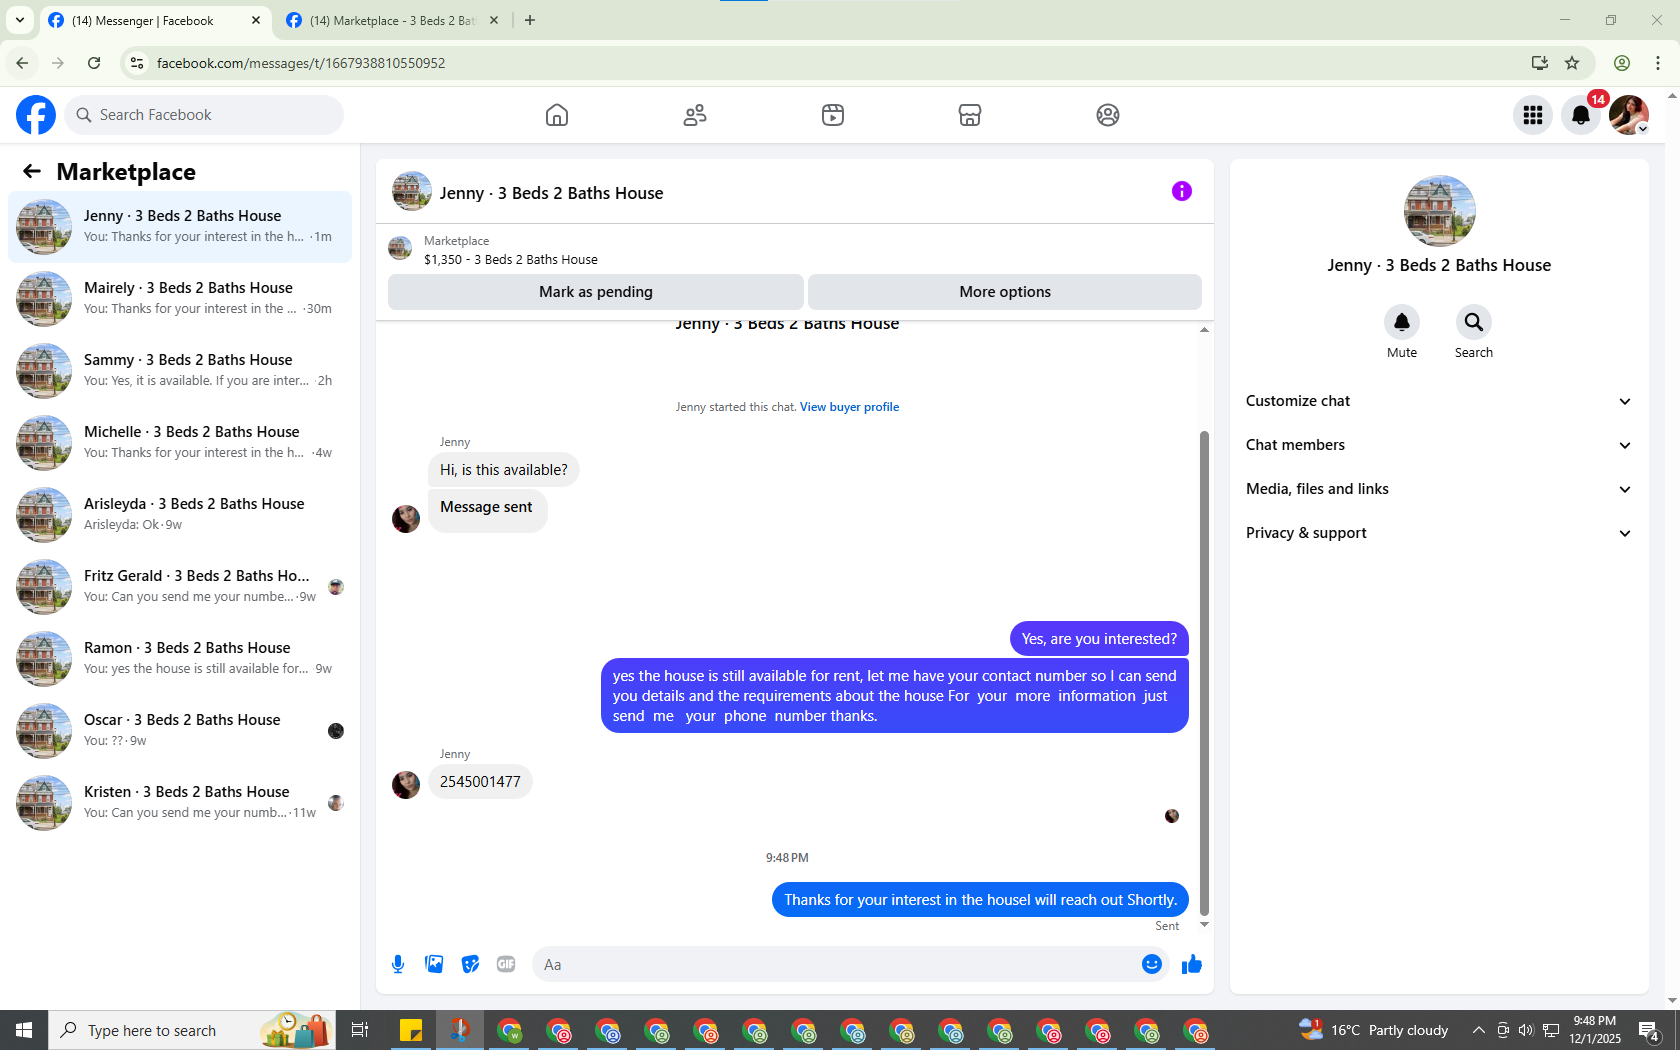Image resolution: width=1680 pixels, height=1050 pixels.
Task: Open the Windows Start menu
Action: click(x=24, y=1030)
